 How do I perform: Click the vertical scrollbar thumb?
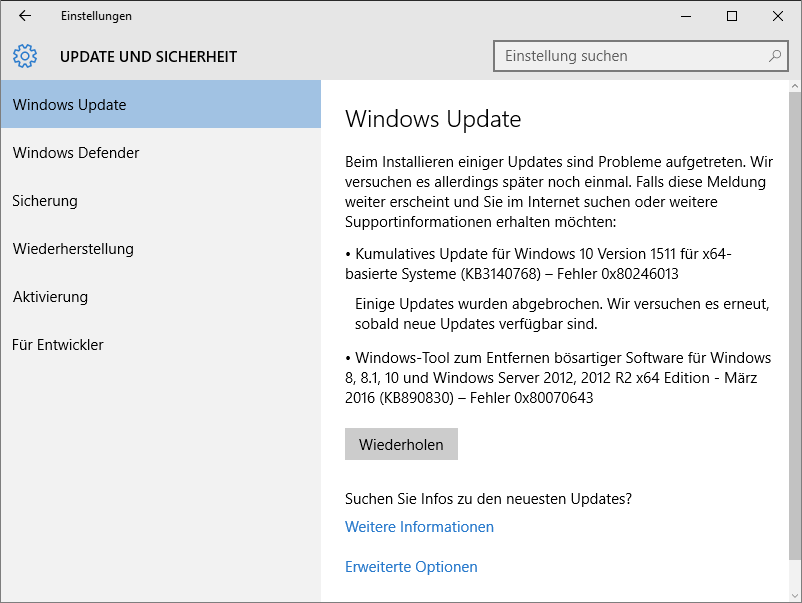(795, 326)
